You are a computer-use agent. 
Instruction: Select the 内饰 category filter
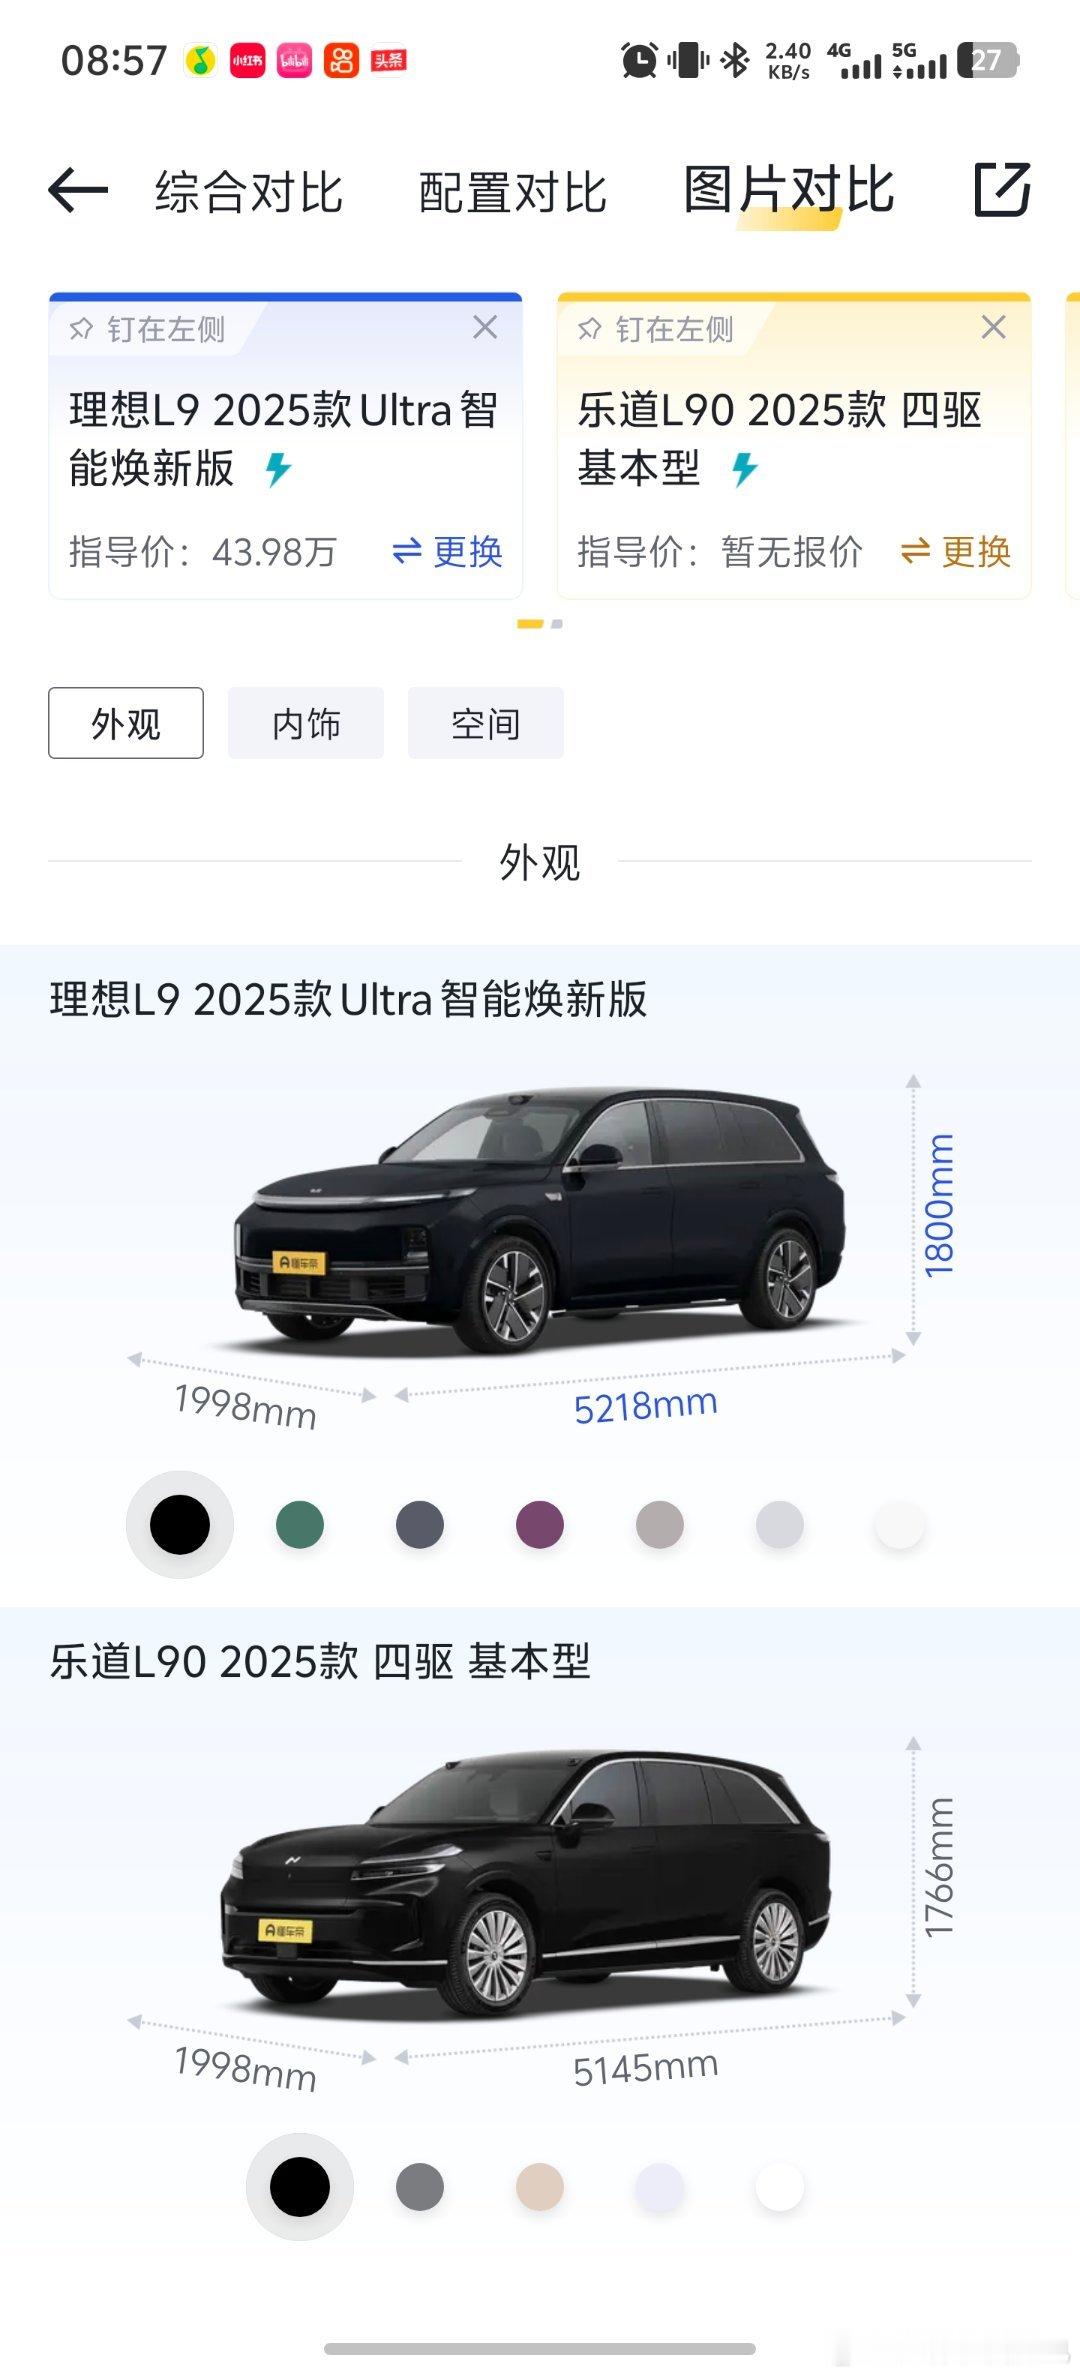coord(306,723)
